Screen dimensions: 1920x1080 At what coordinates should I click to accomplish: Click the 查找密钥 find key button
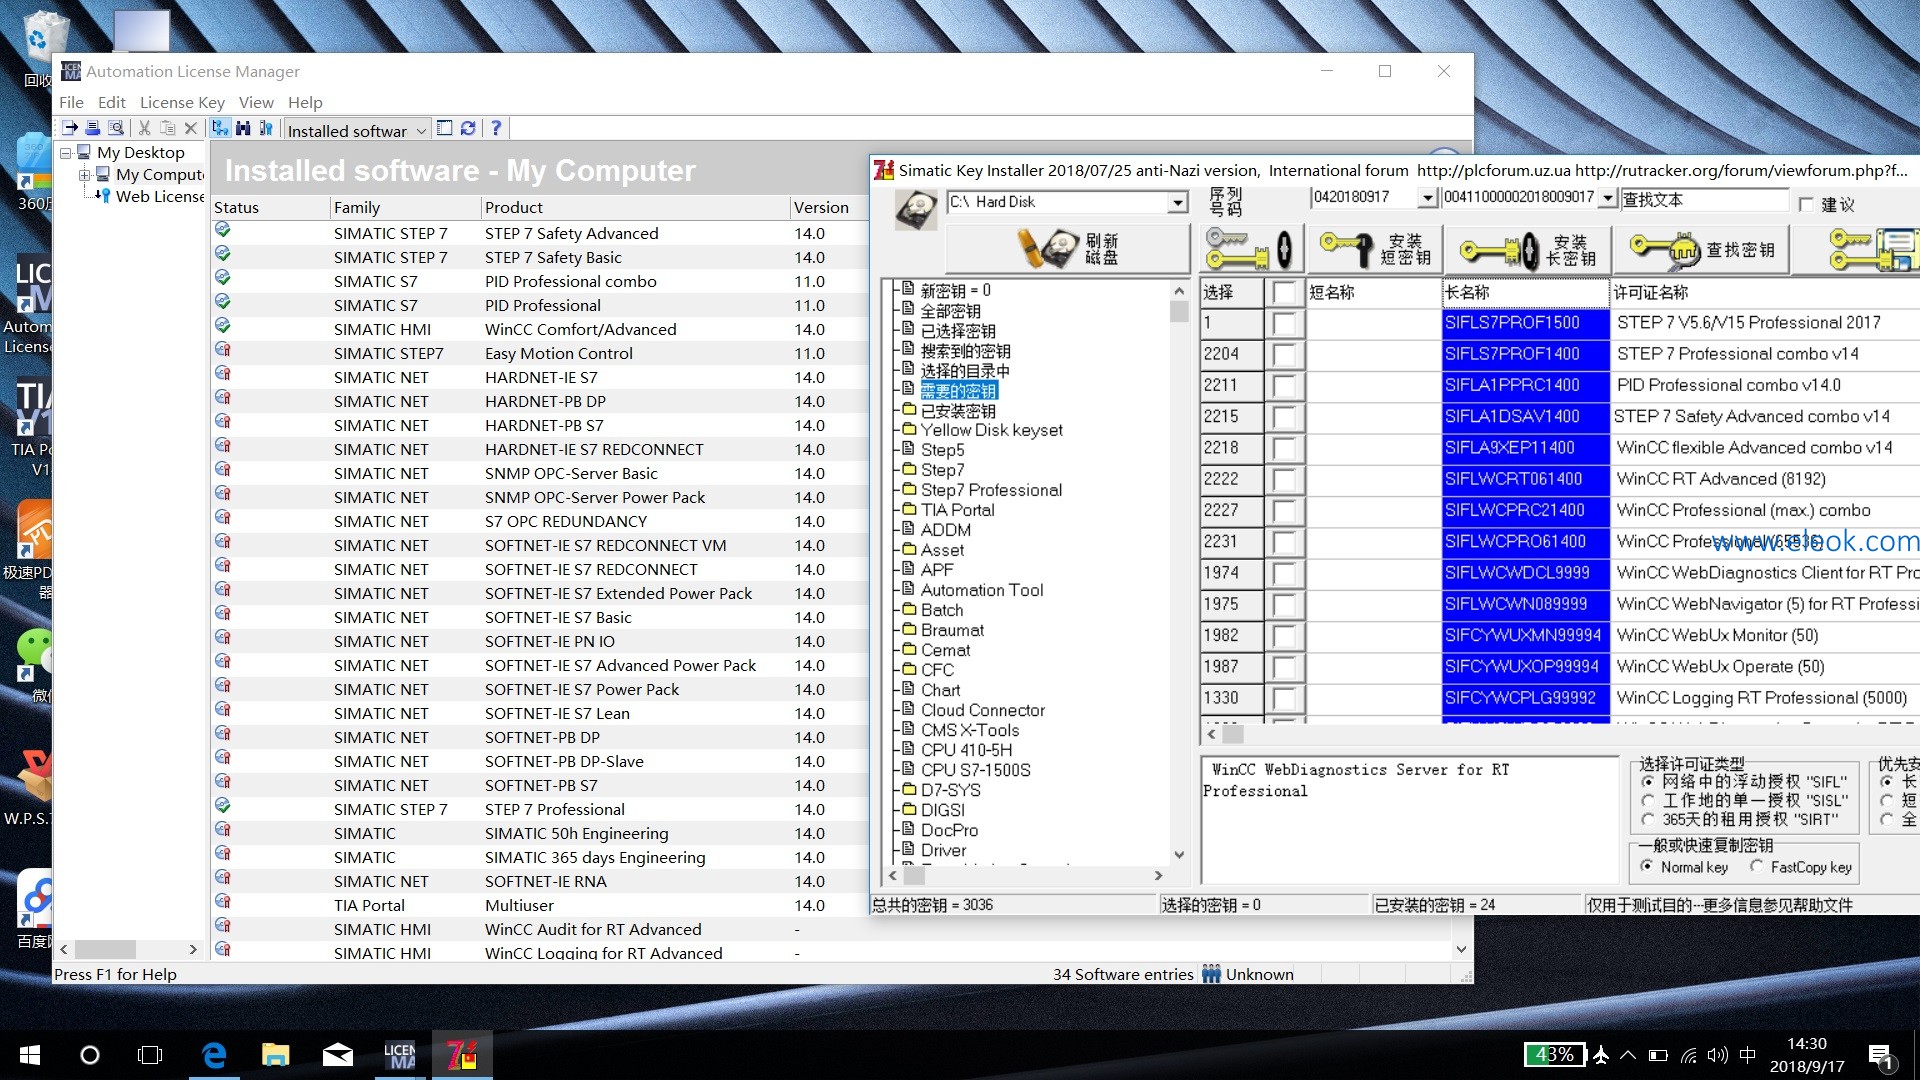(1702, 249)
